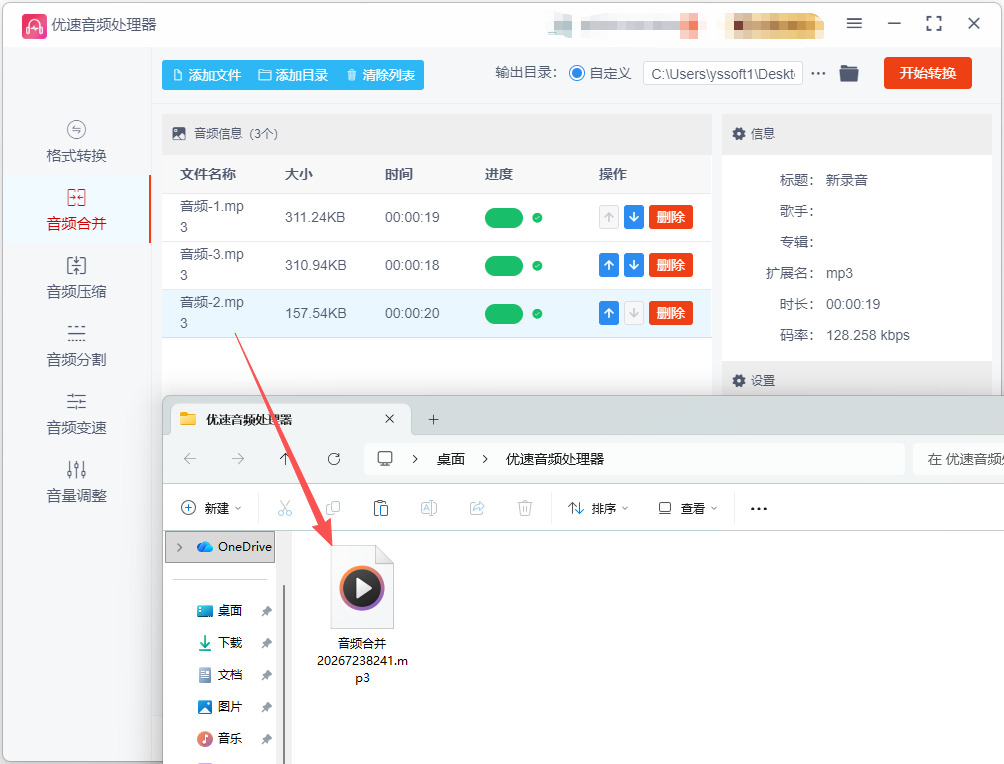Viewport: 1004px width, 764px height.
Task: Open the 查看 view dropdown
Action: pos(688,508)
